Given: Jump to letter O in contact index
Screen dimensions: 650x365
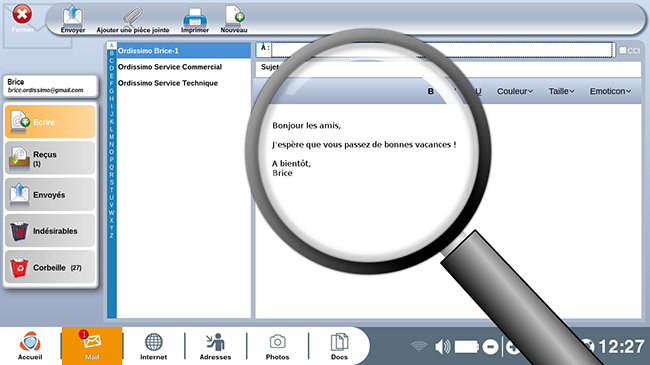Looking at the screenshot, I should tap(111, 152).
